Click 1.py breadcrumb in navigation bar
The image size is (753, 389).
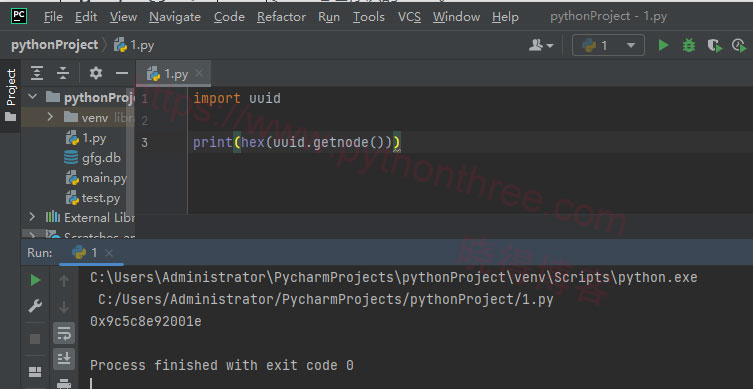click(134, 45)
